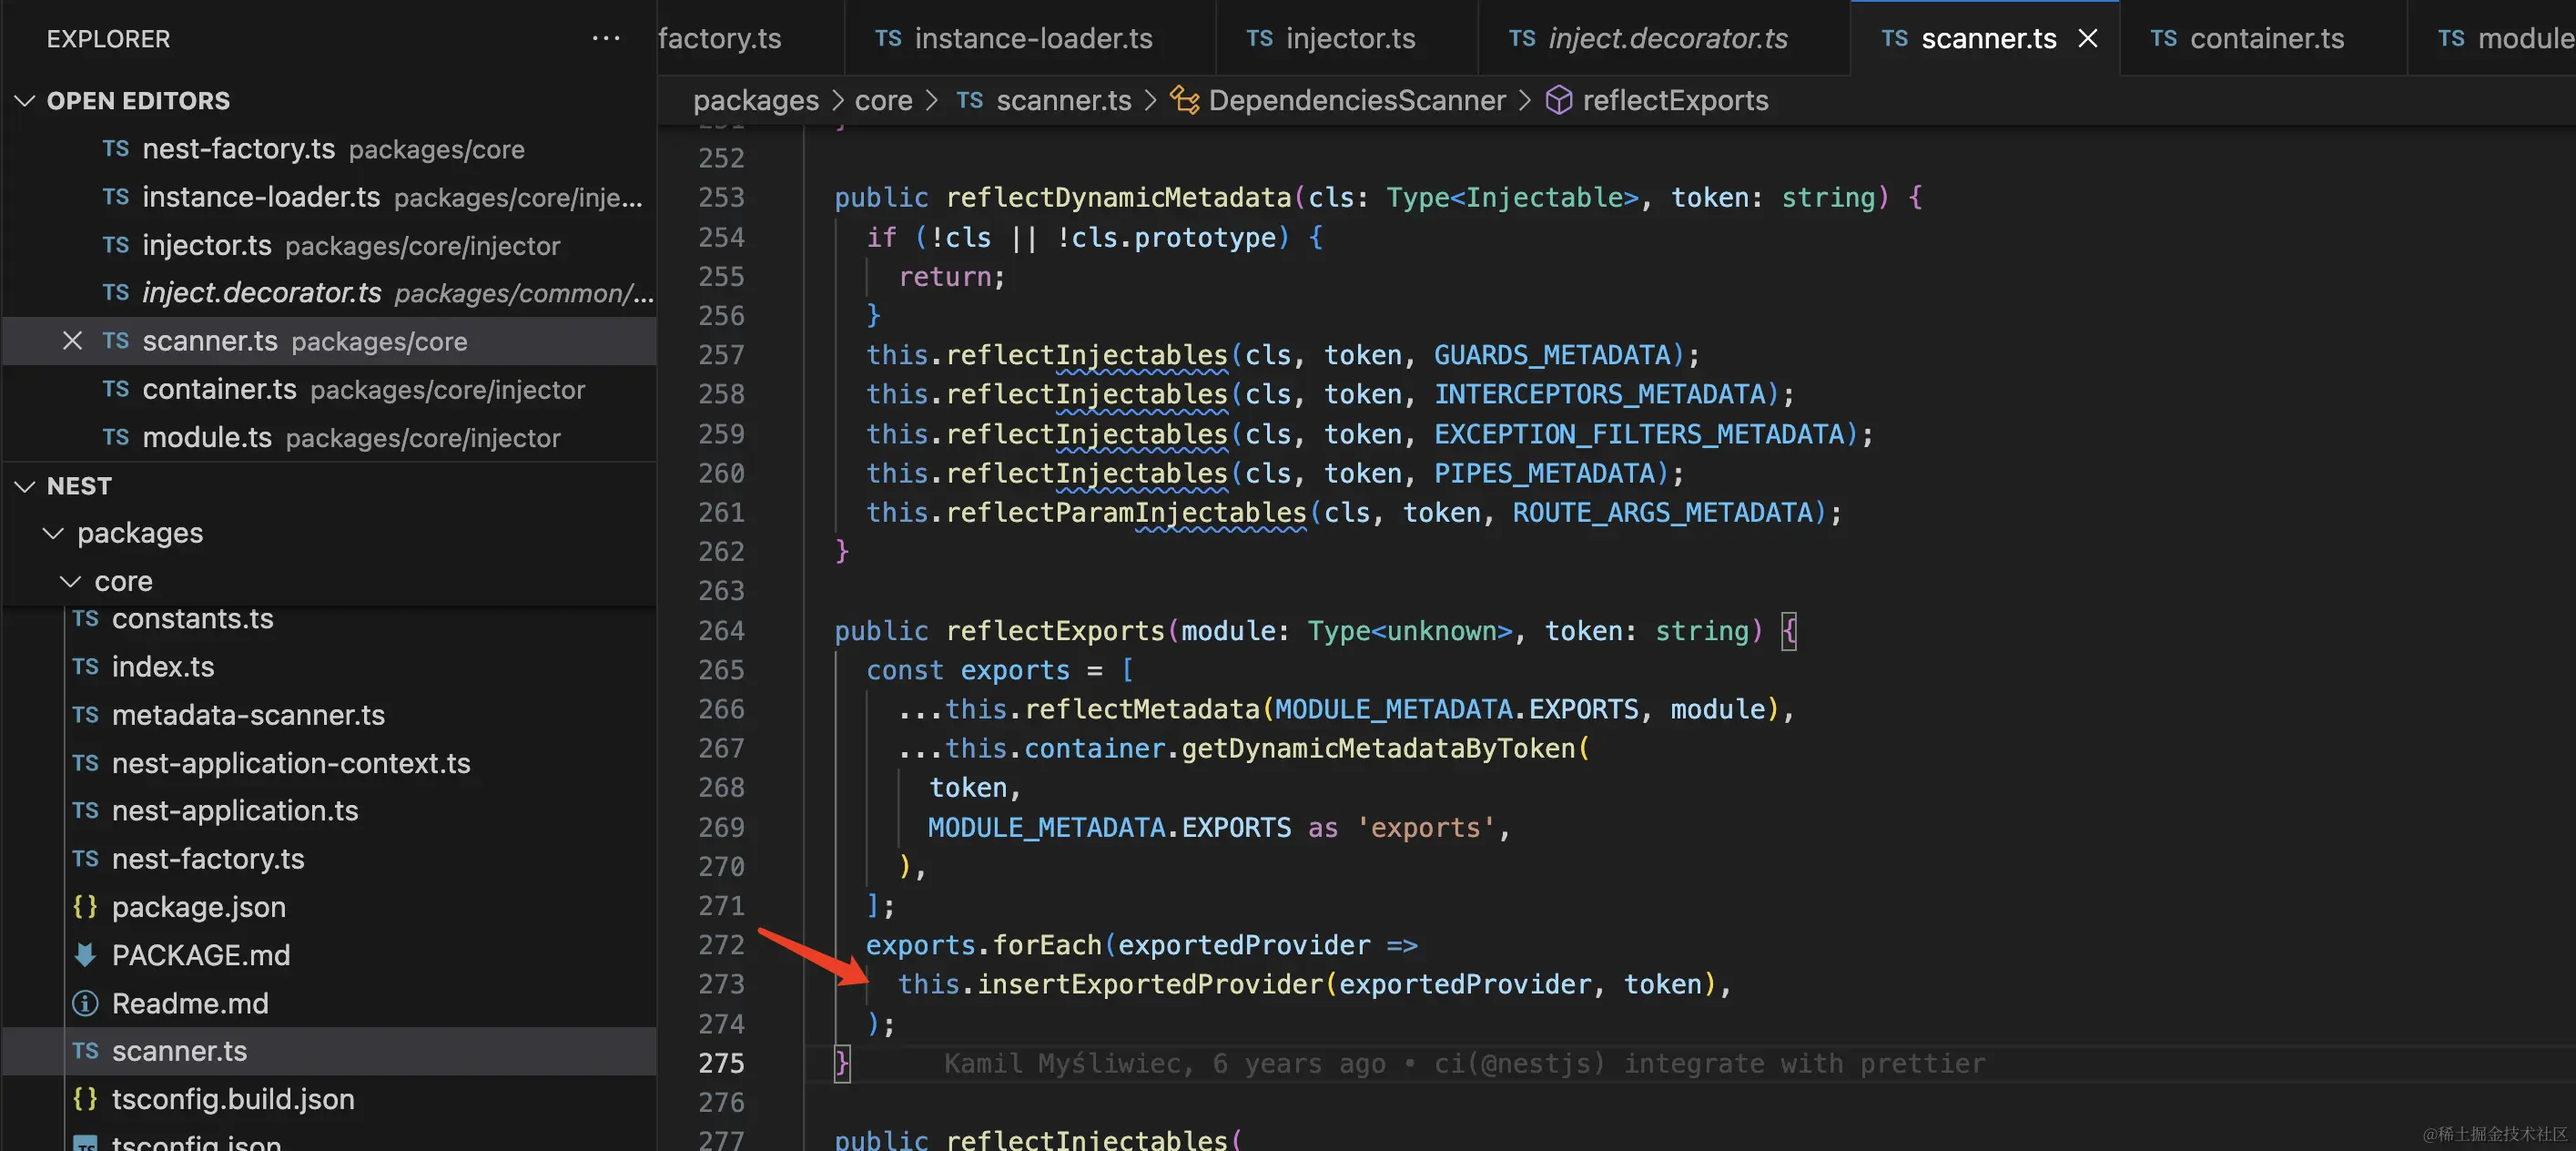This screenshot has height=1151, width=2576.
Task: Click TS icon of nest-factory.ts open editor
Action: click(116, 149)
